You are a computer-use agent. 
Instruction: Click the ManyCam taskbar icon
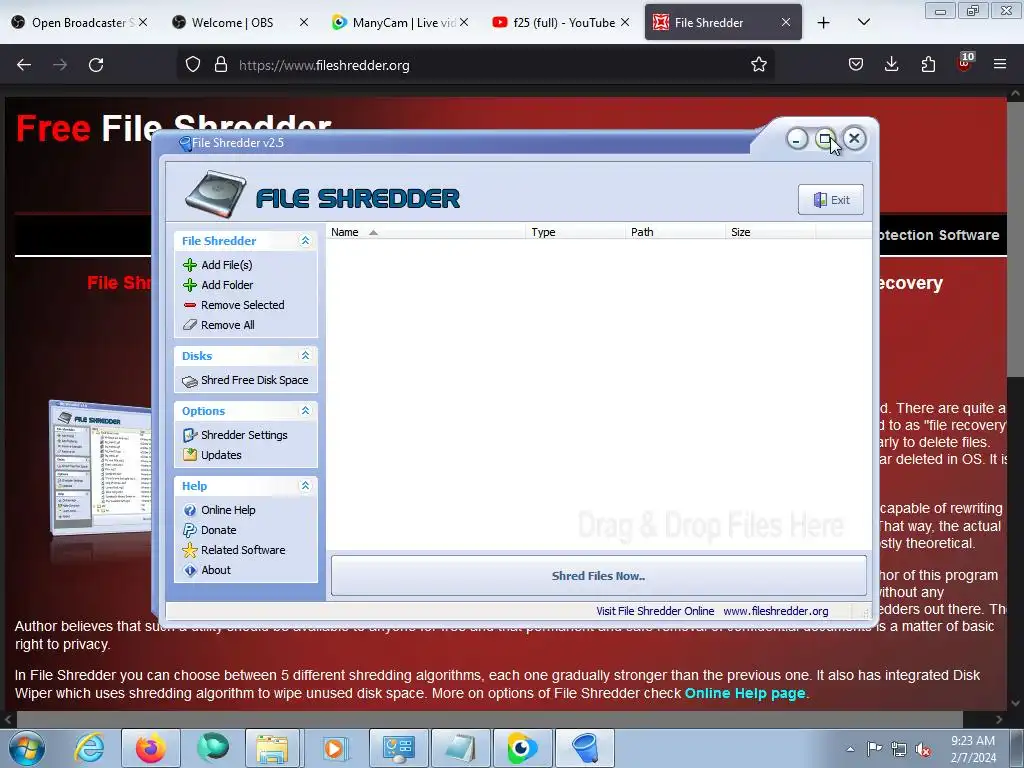coord(522,748)
